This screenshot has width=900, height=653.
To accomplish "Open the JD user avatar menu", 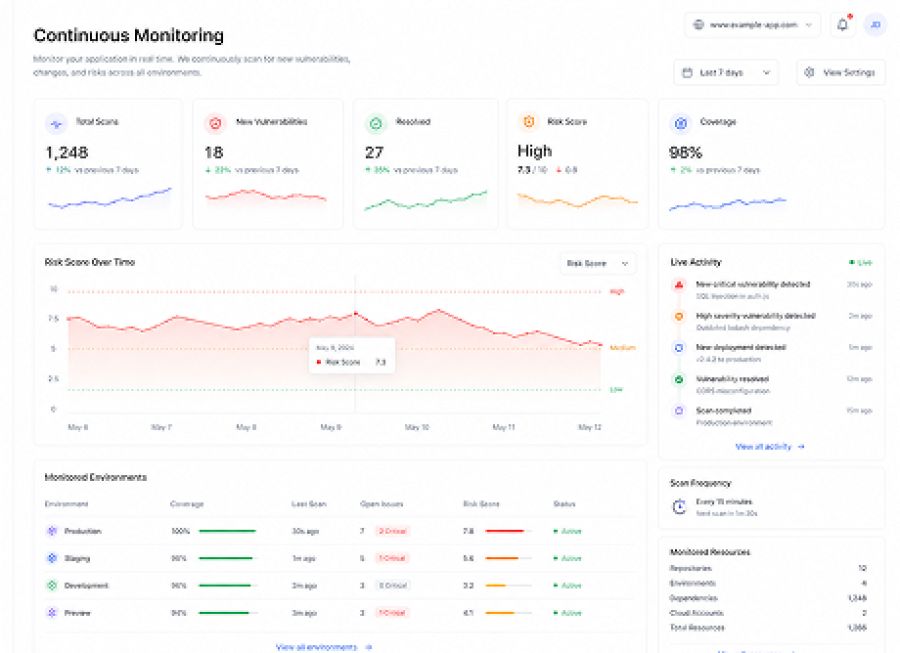I will click(x=875, y=25).
